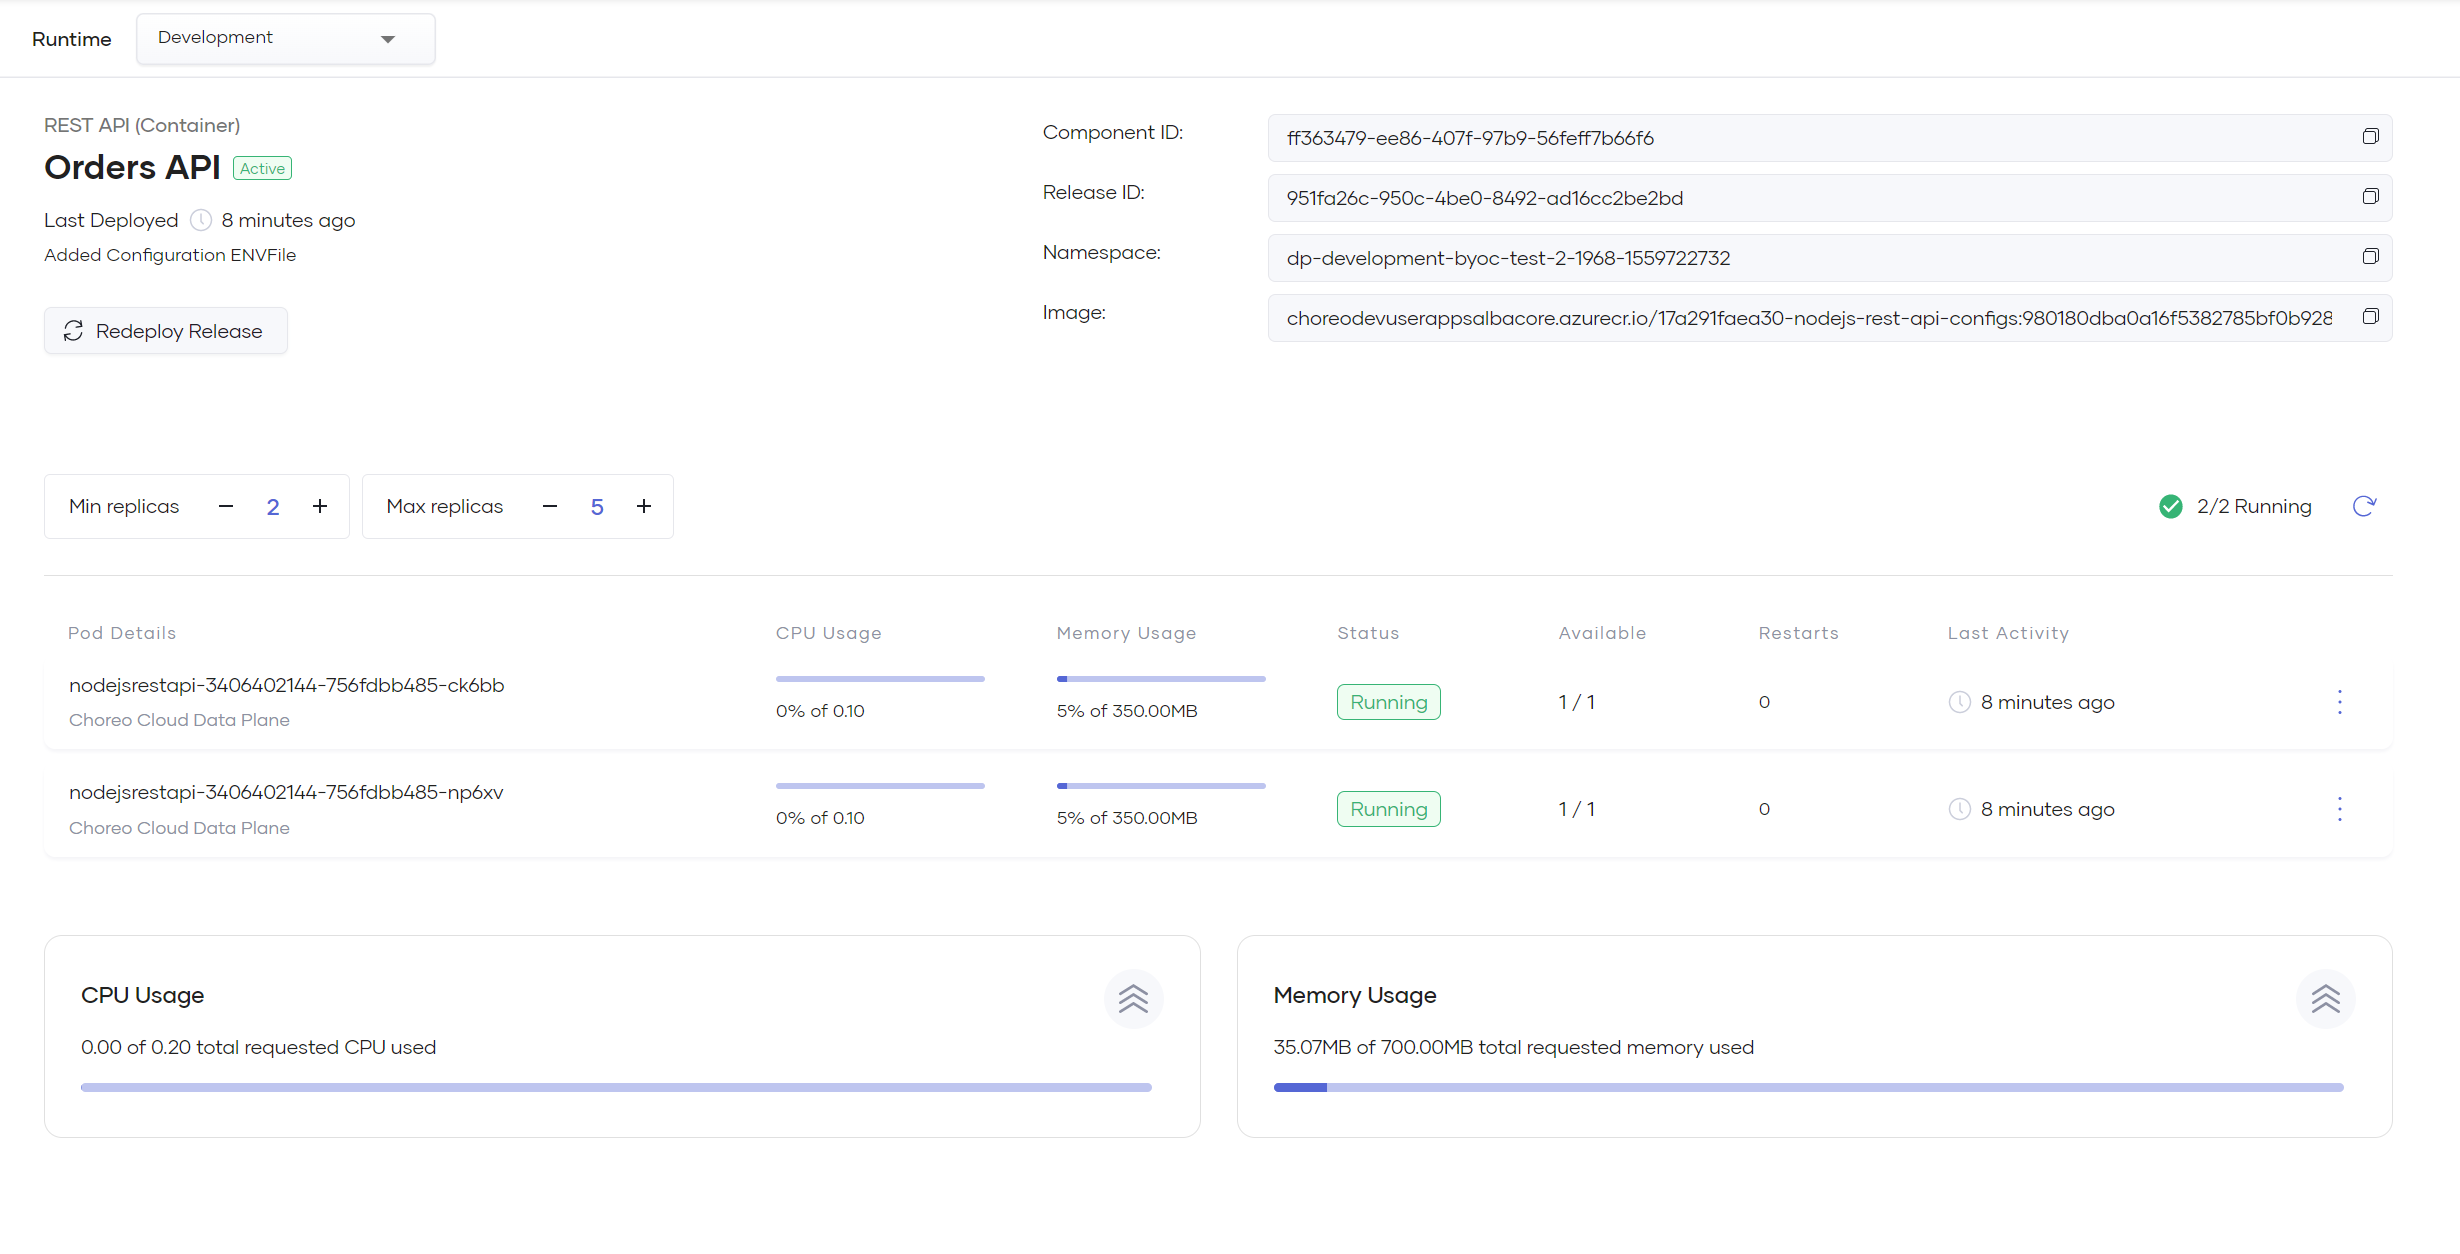The width and height of the screenshot is (2460, 1254).
Task: Open options menu for np6xv pod
Action: 2340,809
